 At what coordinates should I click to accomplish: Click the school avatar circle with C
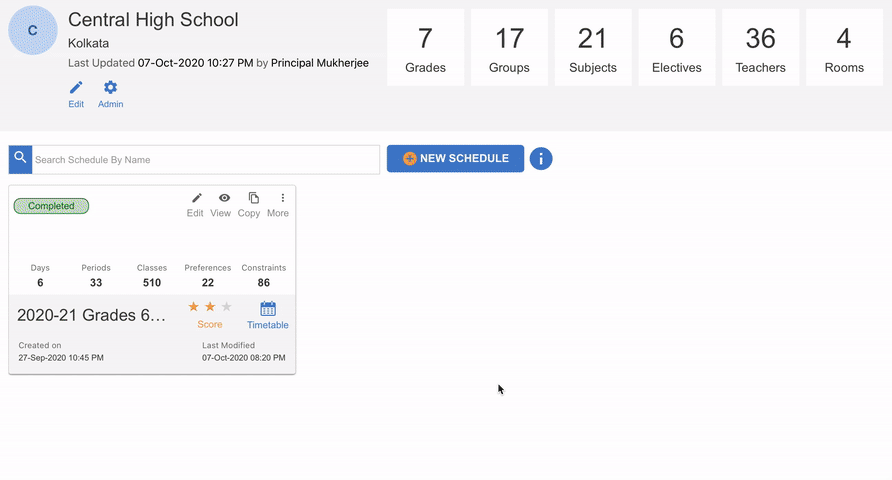click(33, 31)
